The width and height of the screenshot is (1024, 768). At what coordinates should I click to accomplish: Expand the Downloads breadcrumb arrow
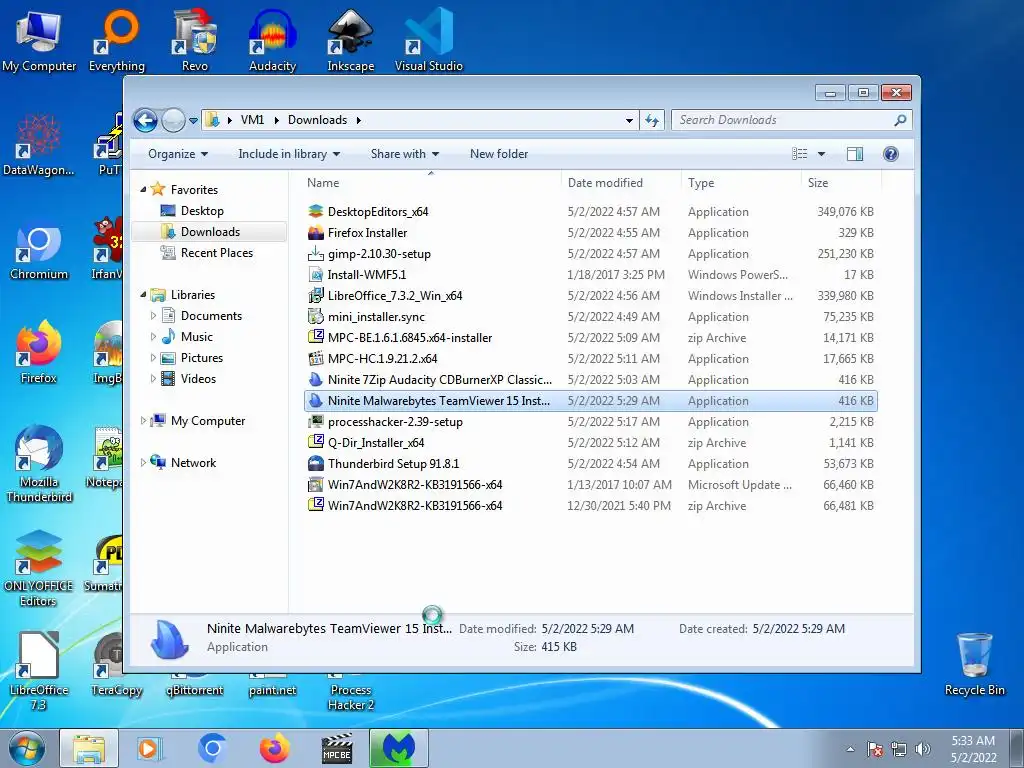coord(359,120)
